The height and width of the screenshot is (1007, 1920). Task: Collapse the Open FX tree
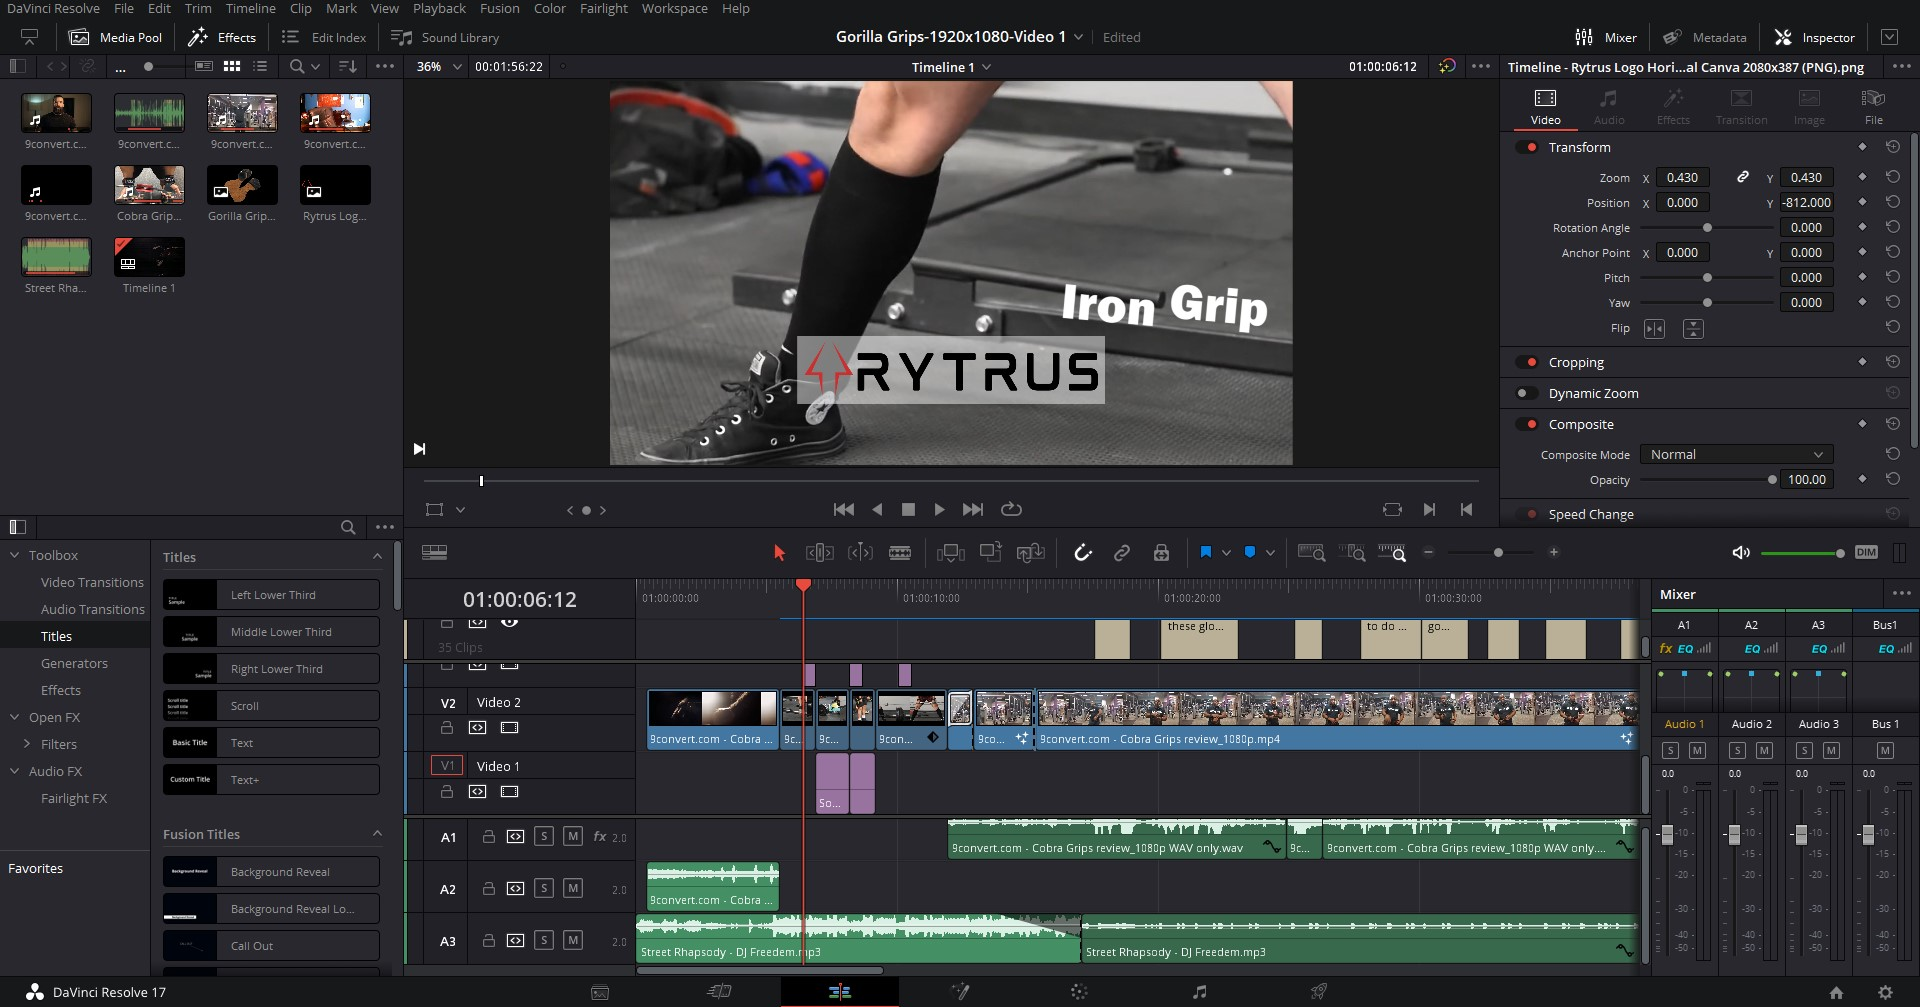pos(15,717)
